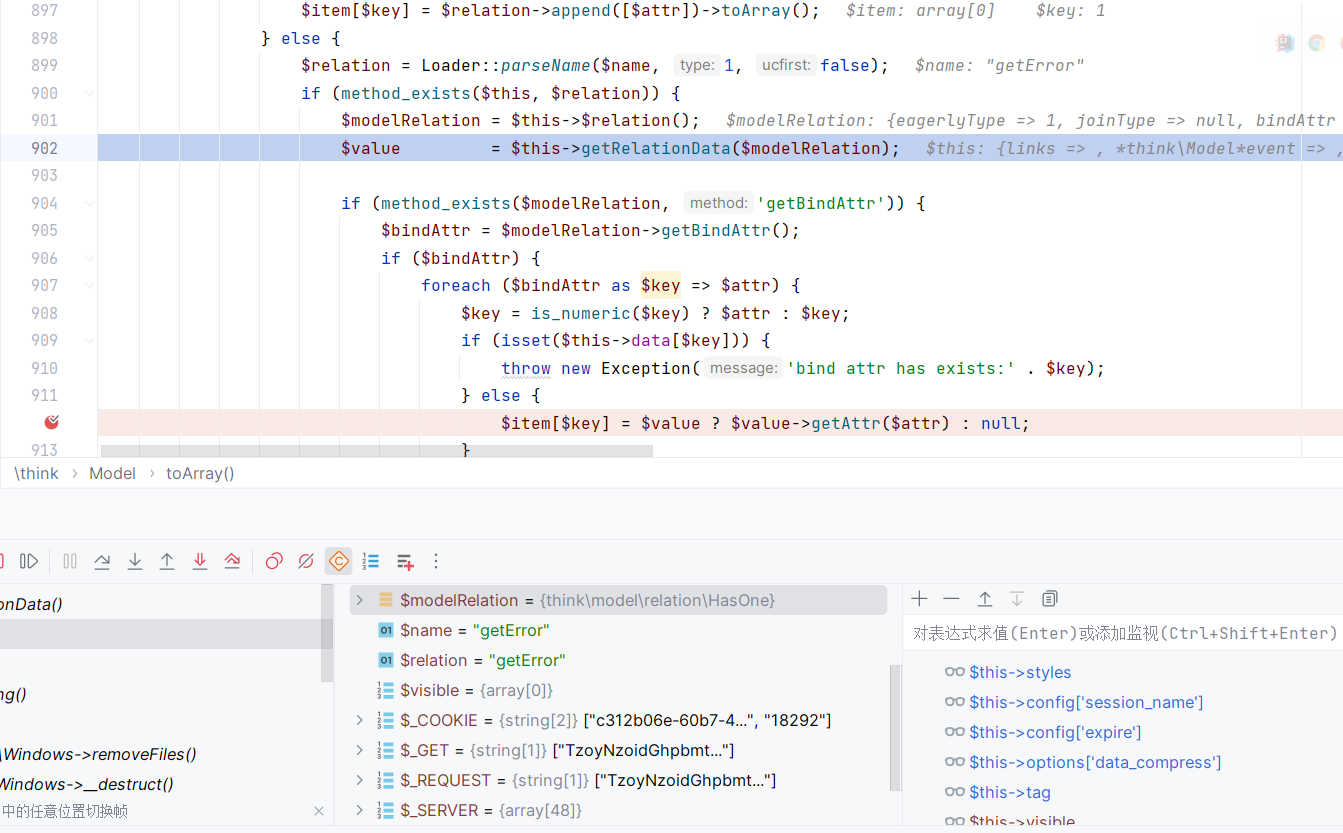
Task: Select the Windows->removeFiles() stack frame
Action: [x=100, y=754]
